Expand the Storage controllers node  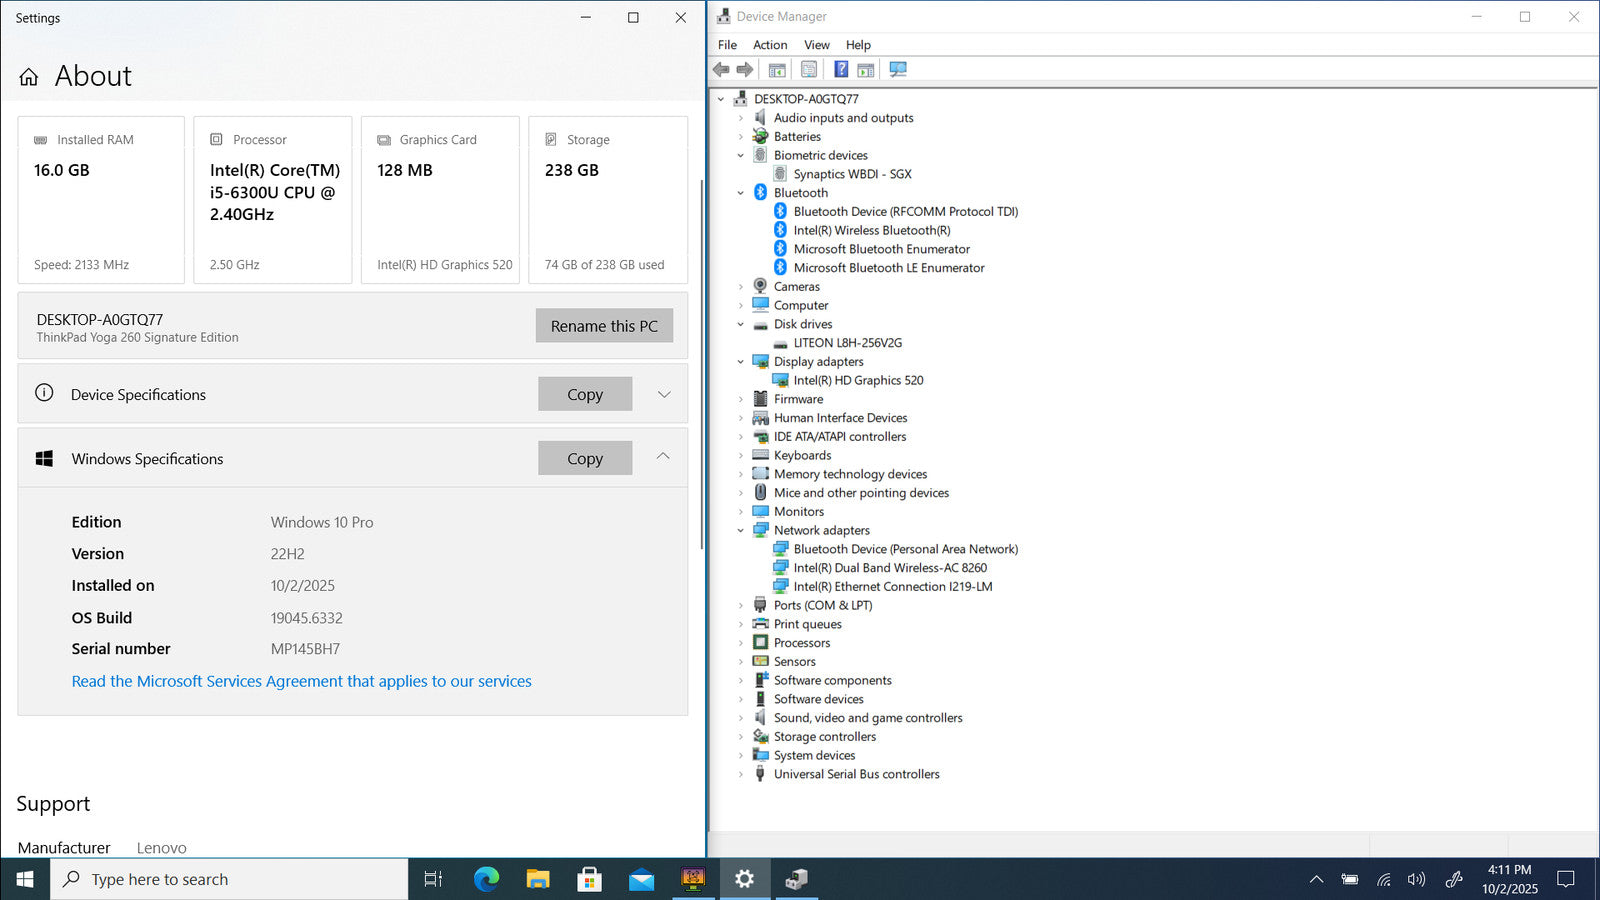pyautogui.click(x=741, y=736)
